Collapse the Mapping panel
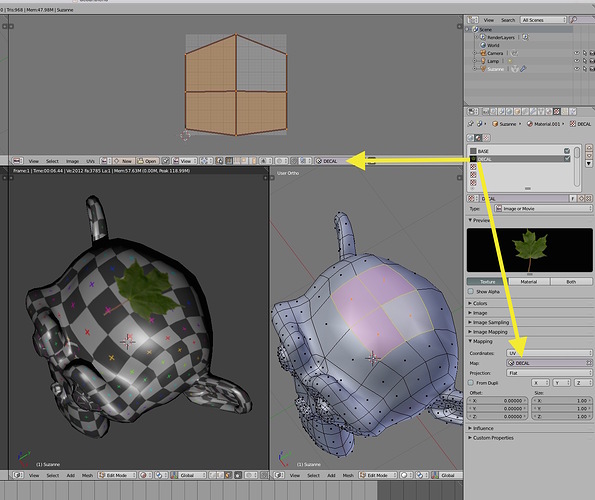 coord(480,341)
